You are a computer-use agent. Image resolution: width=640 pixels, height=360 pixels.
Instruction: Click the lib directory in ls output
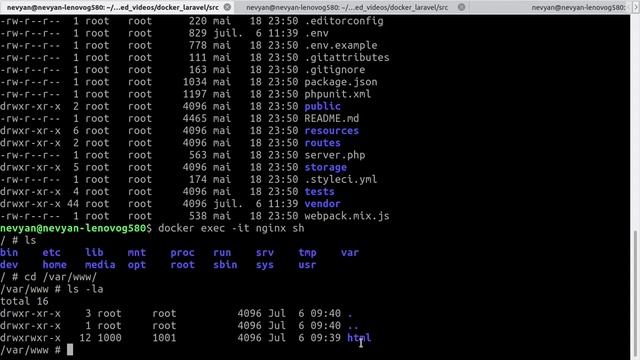pos(94,252)
